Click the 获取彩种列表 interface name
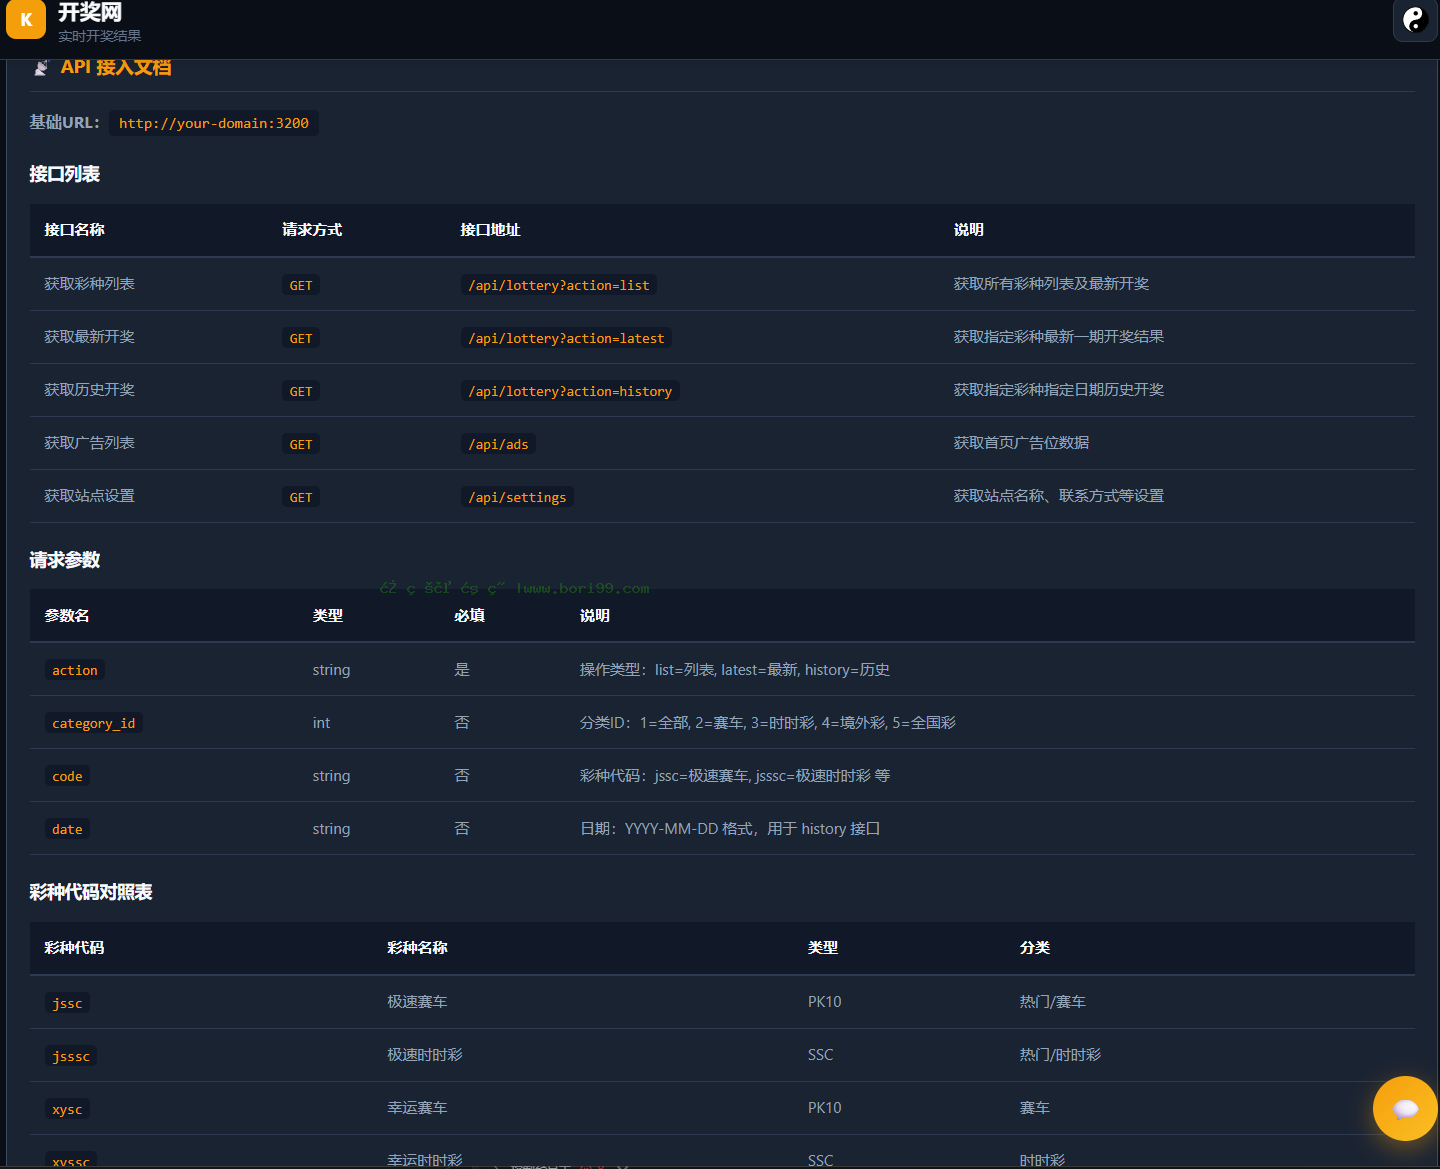The width and height of the screenshot is (1440, 1169). pos(89,284)
